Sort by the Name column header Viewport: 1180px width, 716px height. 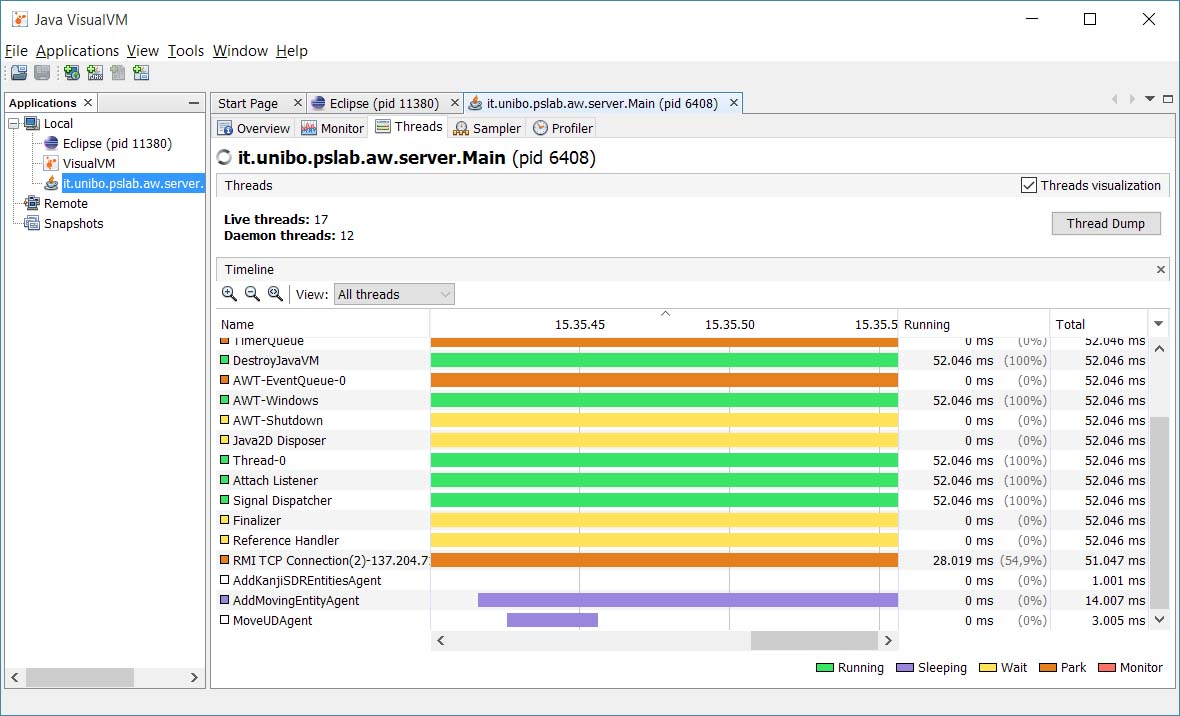tap(322, 324)
